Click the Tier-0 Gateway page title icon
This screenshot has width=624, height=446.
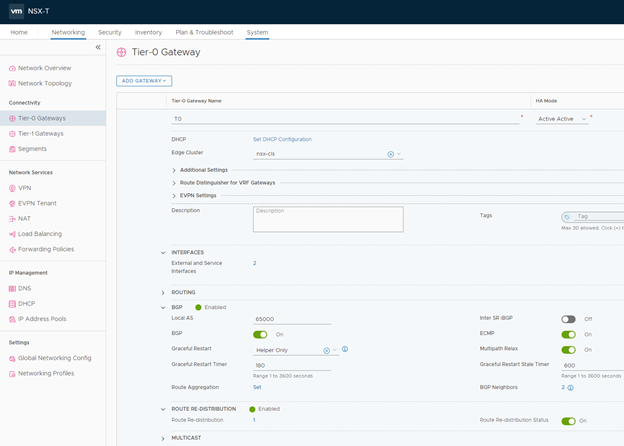pyautogui.click(x=121, y=52)
